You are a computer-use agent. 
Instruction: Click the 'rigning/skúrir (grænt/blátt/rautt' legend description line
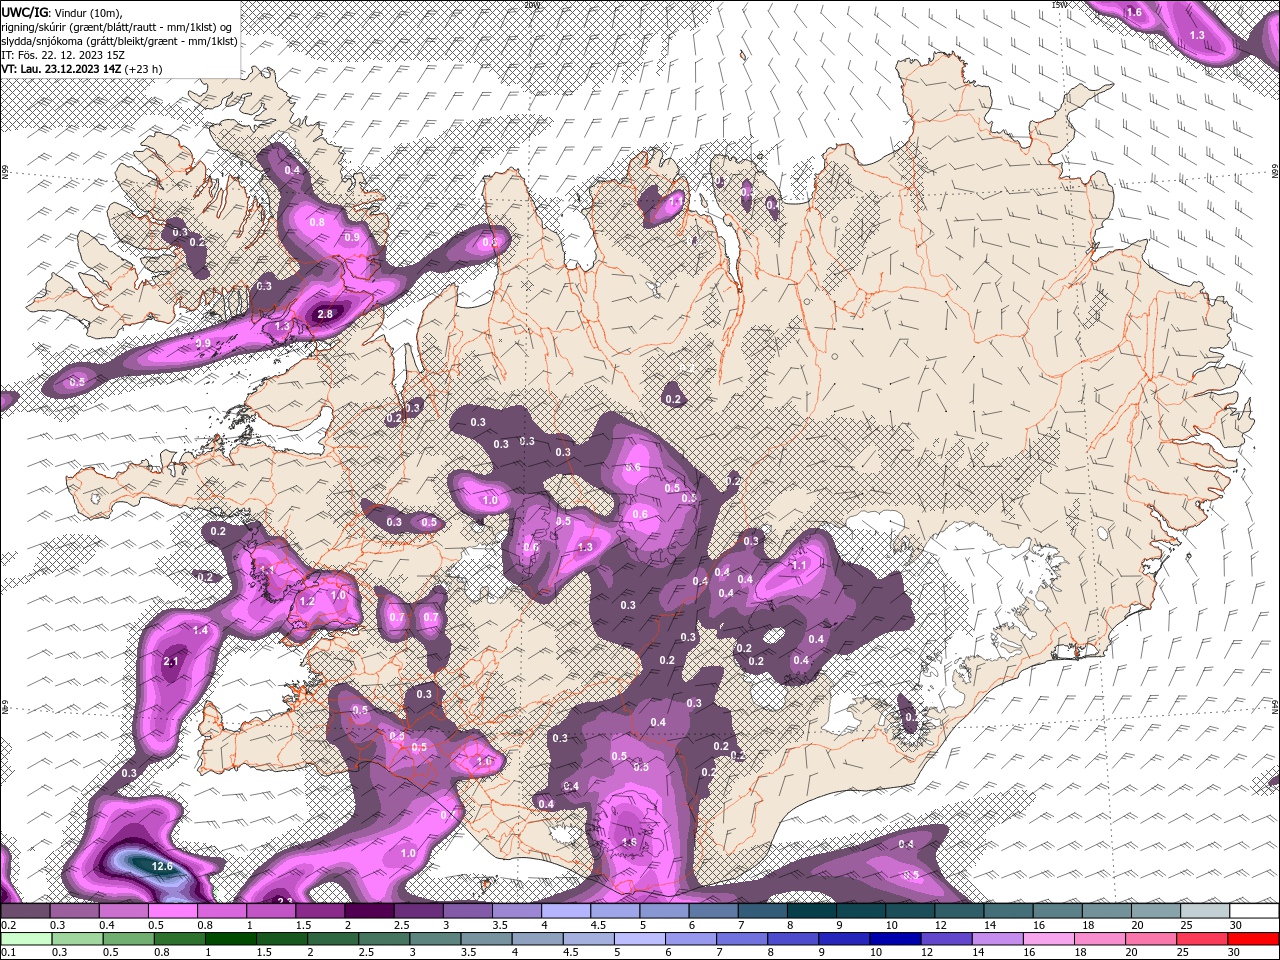[118, 26]
